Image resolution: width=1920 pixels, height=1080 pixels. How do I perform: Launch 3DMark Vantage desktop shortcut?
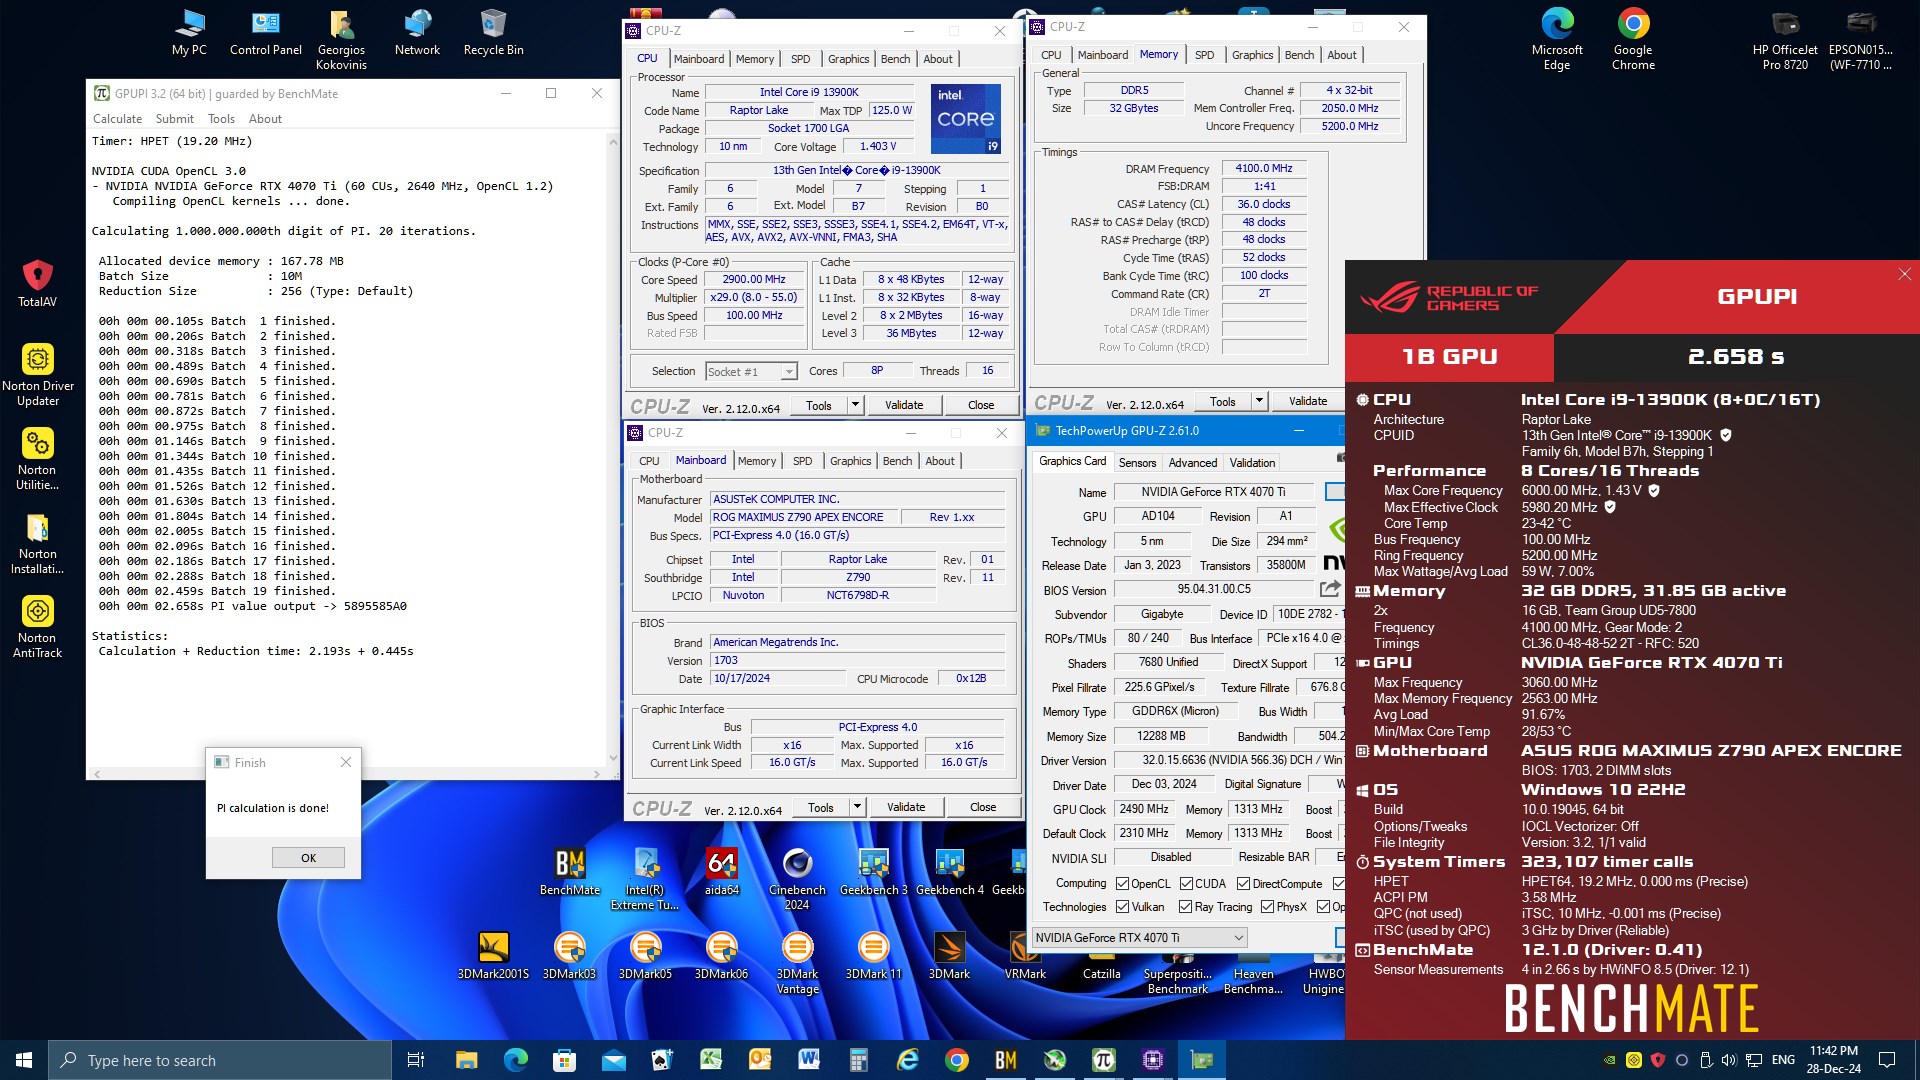797,962
